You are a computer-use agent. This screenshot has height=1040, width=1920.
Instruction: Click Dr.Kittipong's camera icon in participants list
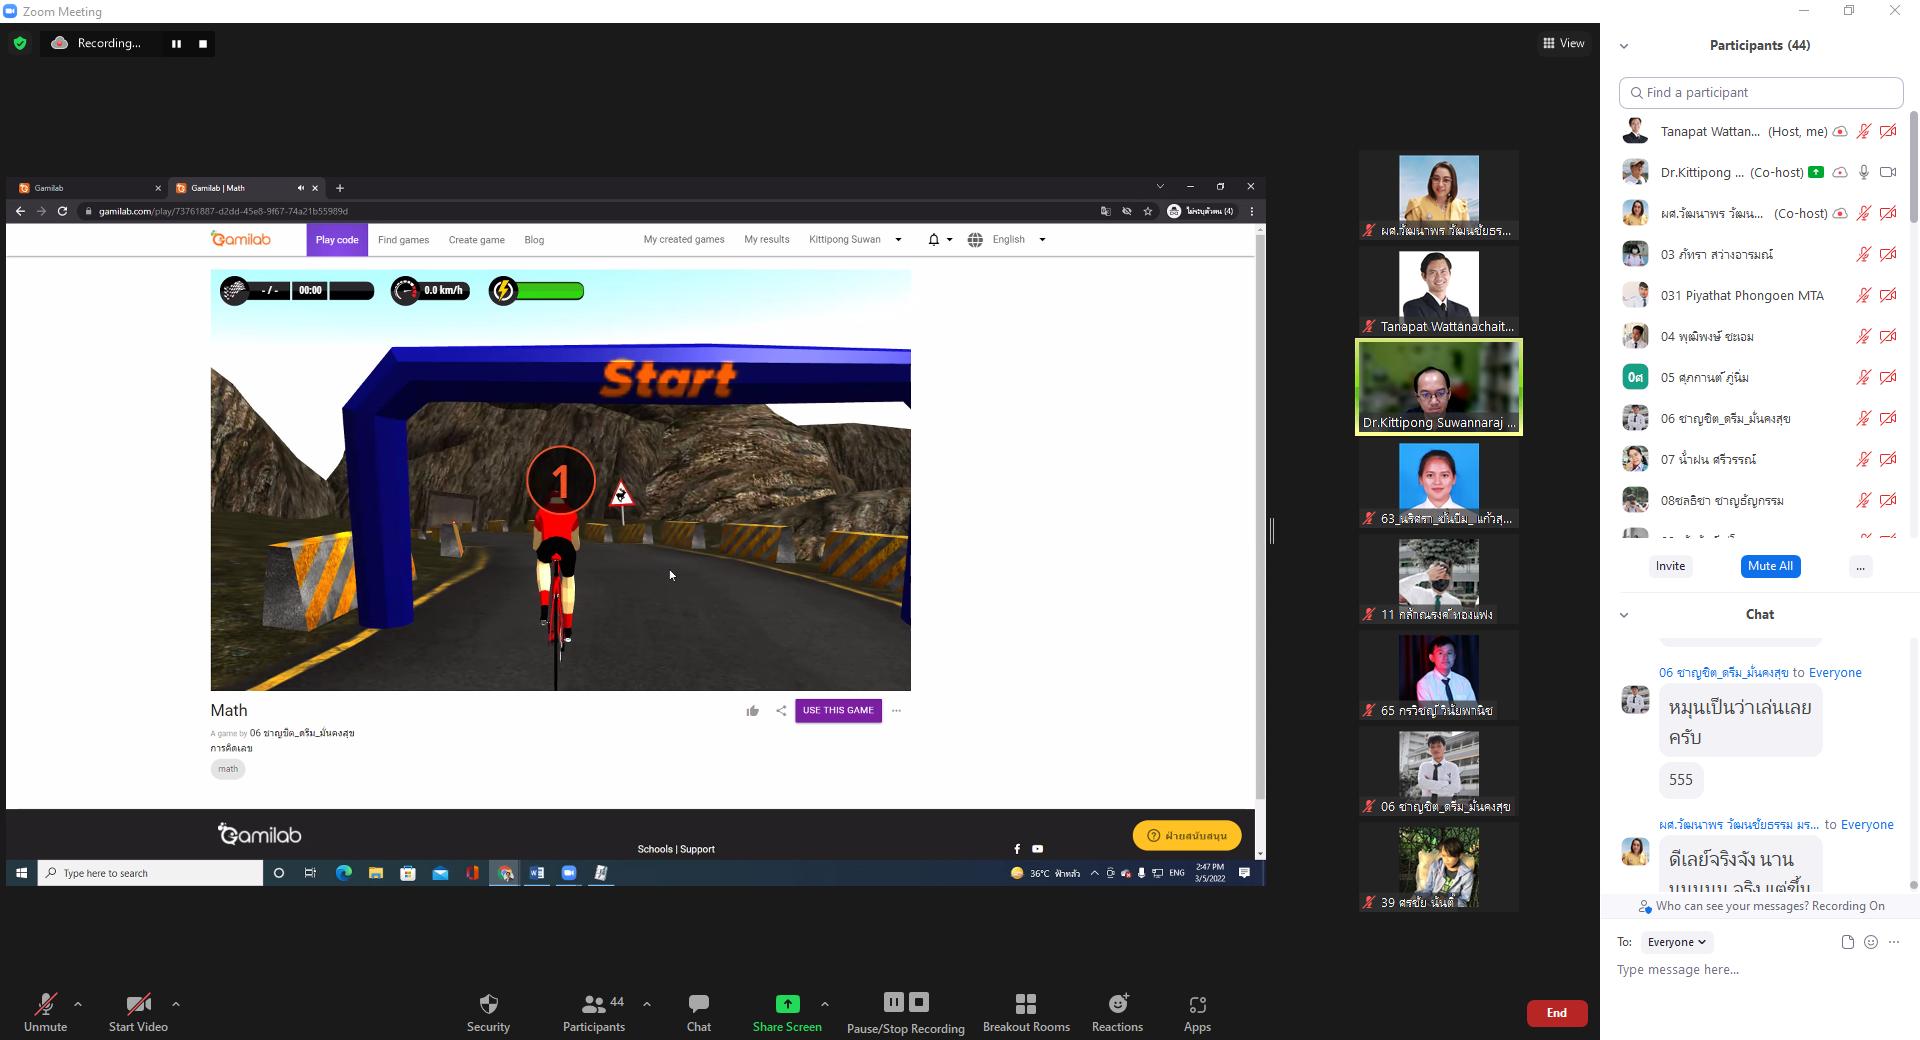1888,172
